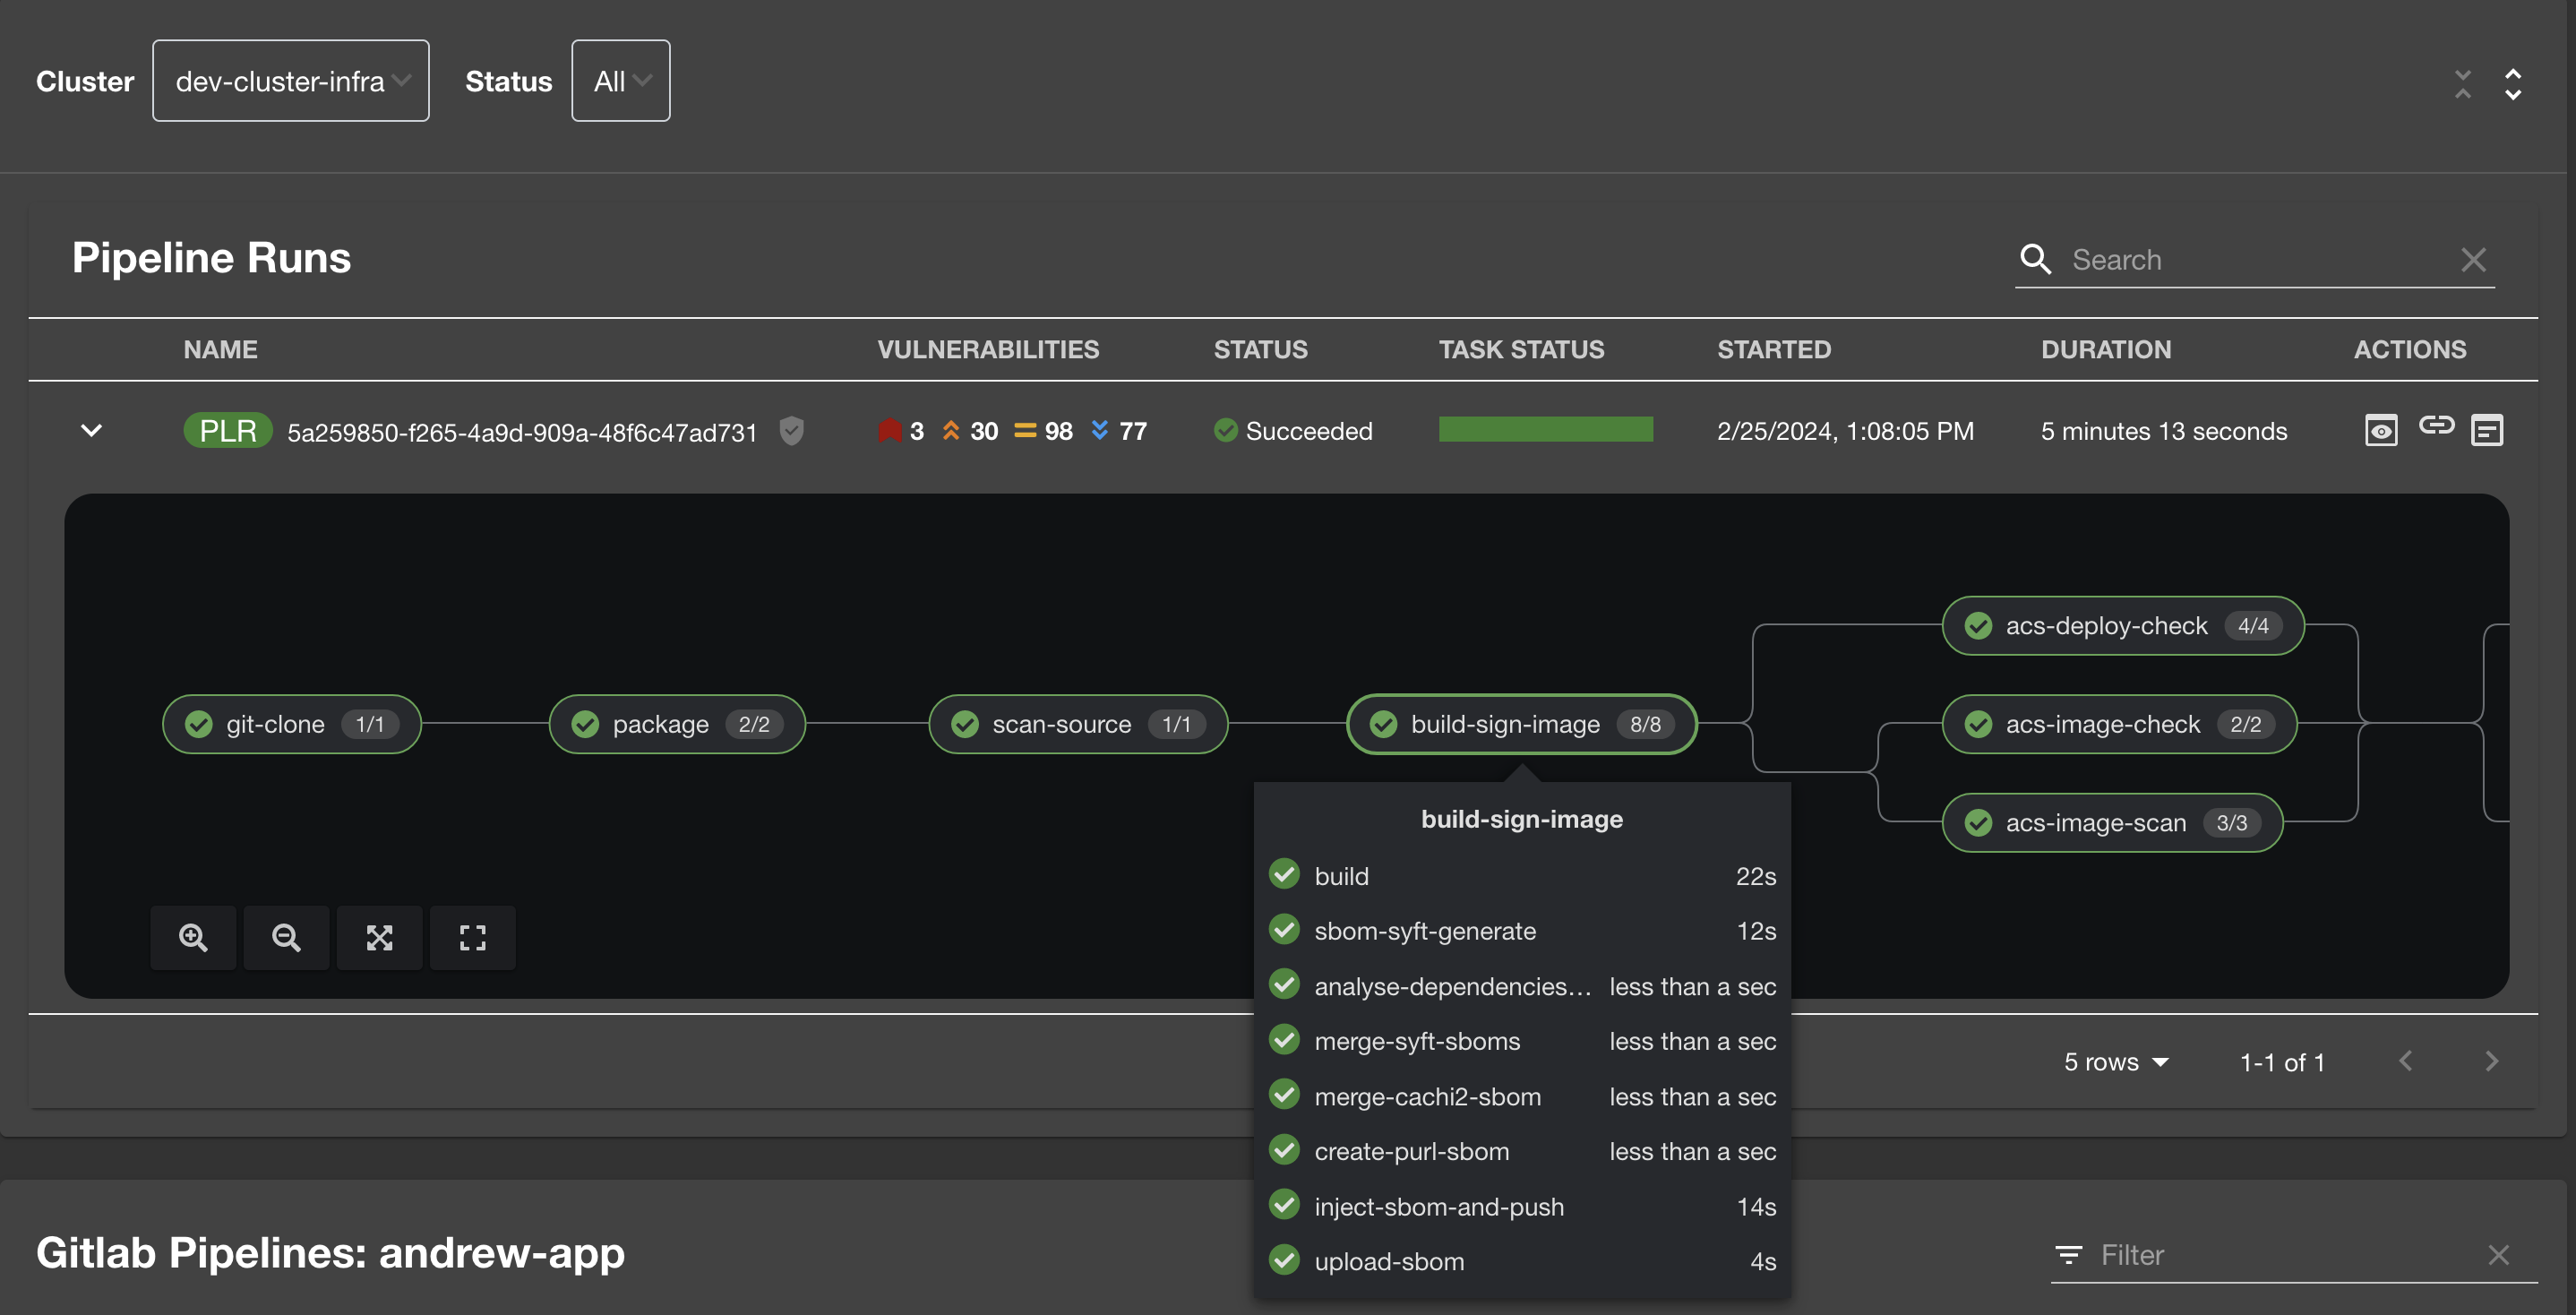The width and height of the screenshot is (2576, 1315).
Task: Open the Cluster dev-cluster-infra dropdown
Action: pyautogui.click(x=290, y=81)
